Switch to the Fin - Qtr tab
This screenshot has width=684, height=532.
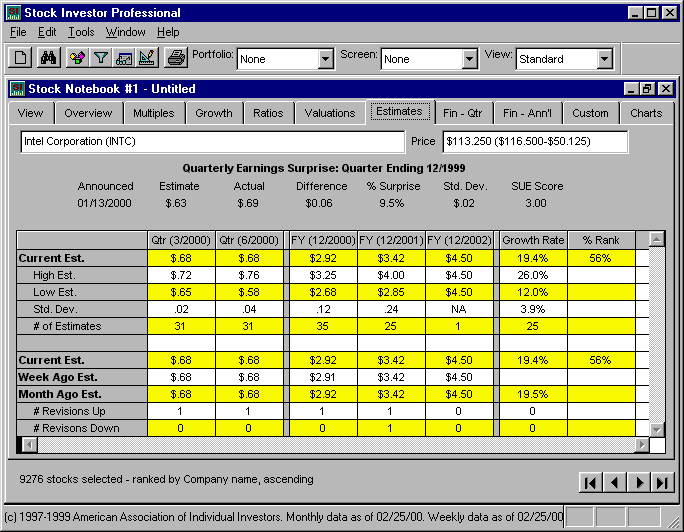pos(462,113)
